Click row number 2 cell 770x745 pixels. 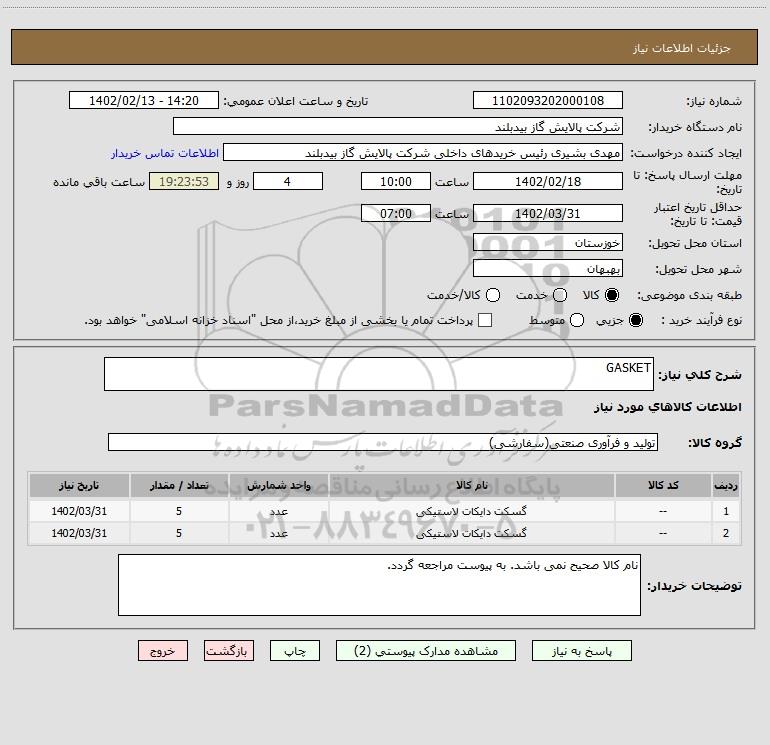[726, 533]
